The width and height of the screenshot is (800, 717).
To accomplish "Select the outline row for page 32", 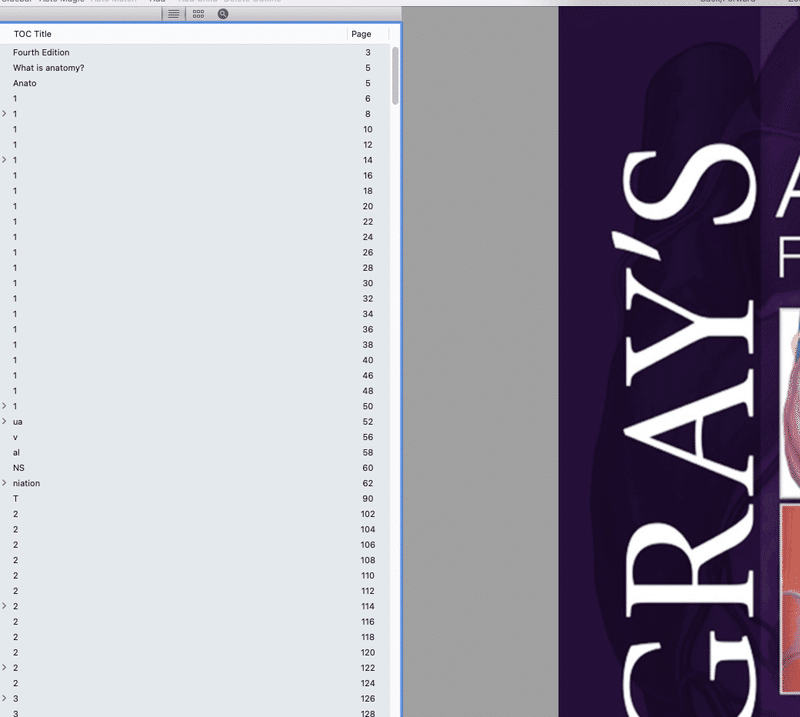I will (x=195, y=299).
